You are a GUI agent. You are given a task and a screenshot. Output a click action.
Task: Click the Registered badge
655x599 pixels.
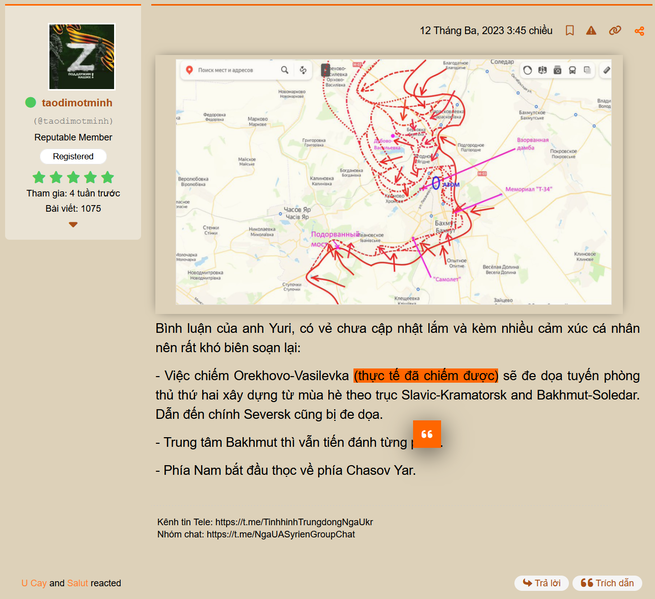[x=73, y=156]
